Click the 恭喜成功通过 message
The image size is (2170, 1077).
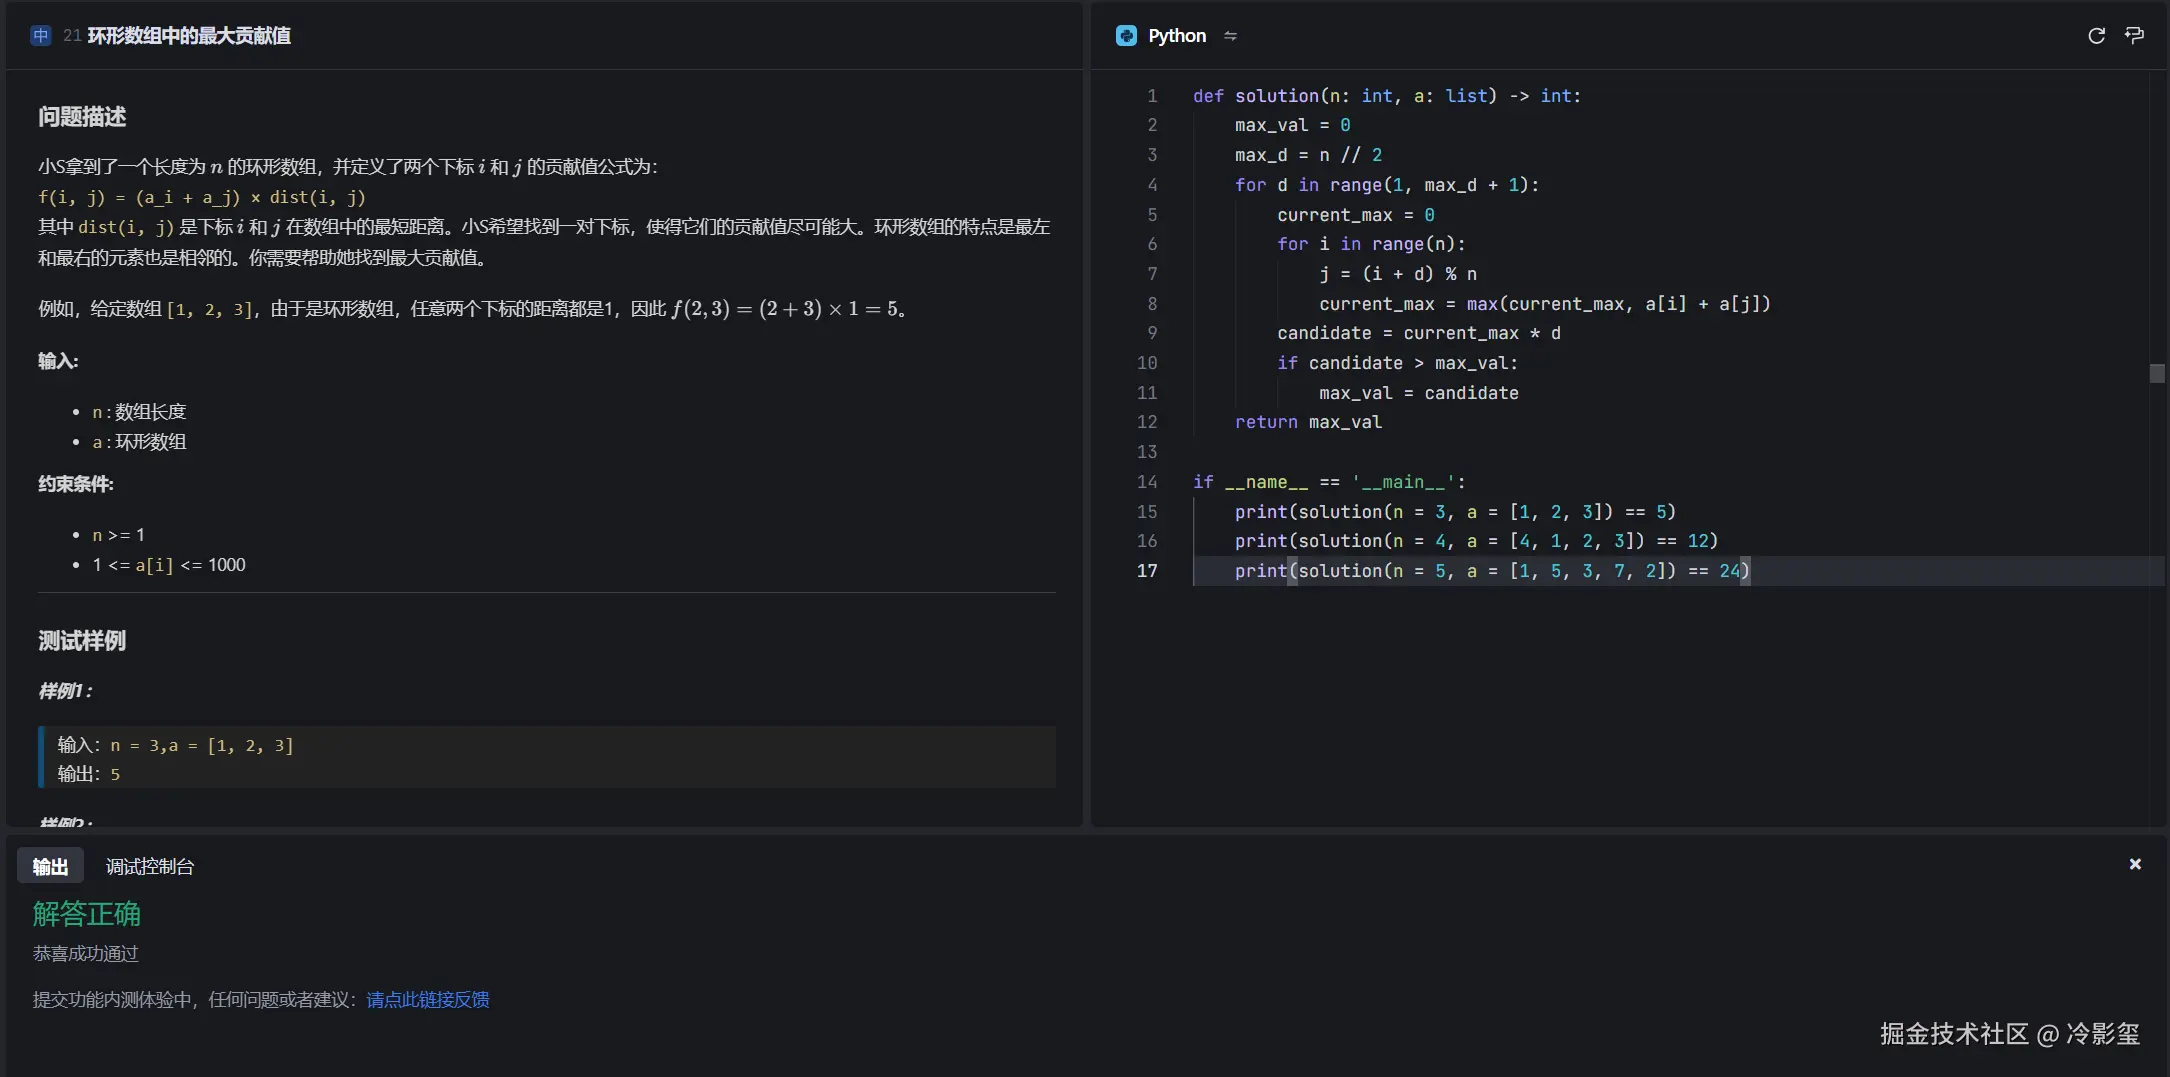pyautogui.click(x=86, y=954)
